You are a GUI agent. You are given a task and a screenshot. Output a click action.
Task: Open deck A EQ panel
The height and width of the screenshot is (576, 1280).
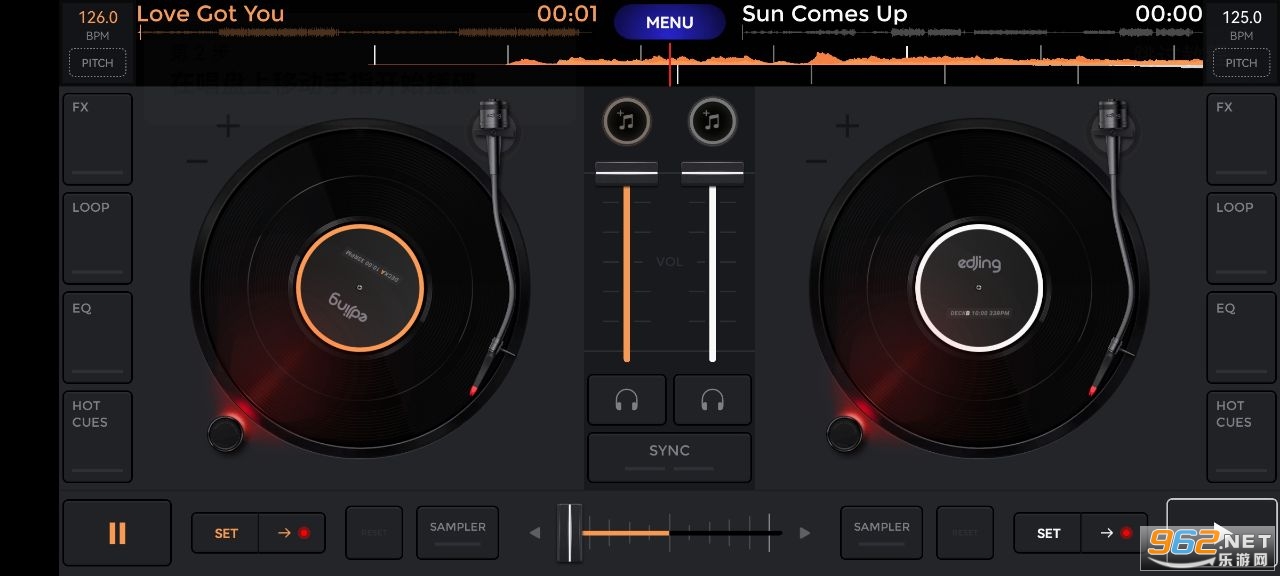pyautogui.click(x=97, y=338)
